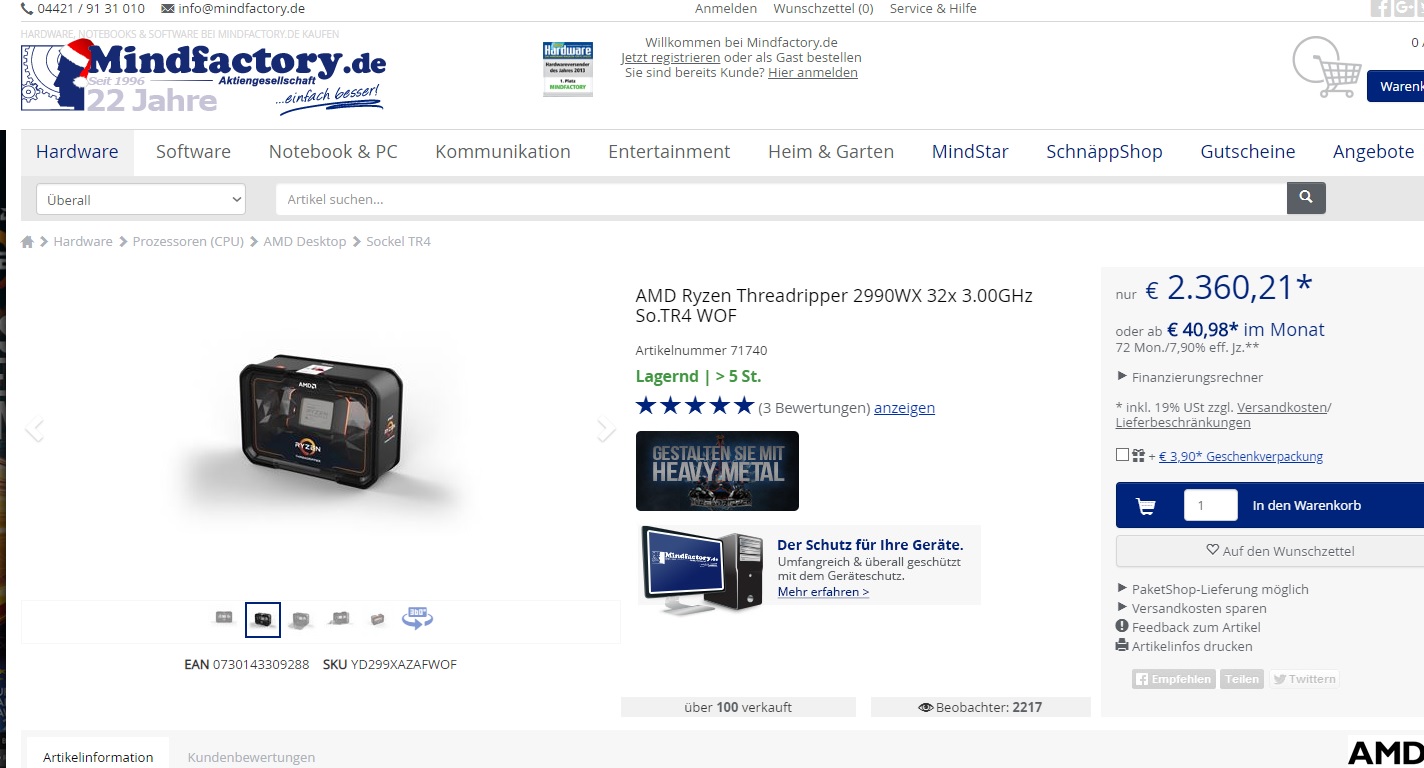Click Hier anmelden link
The width and height of the screenshot is (1424, 768).
[x=813, y=72]
